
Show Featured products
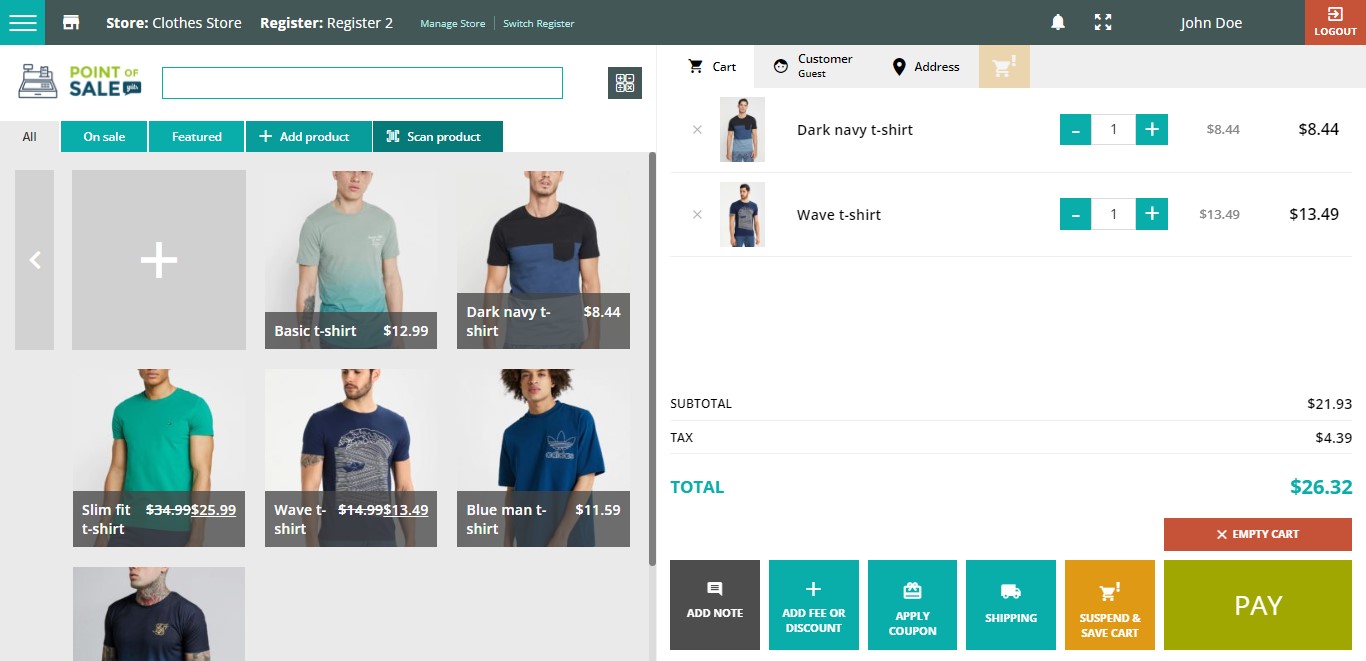(x=197, y=137)
